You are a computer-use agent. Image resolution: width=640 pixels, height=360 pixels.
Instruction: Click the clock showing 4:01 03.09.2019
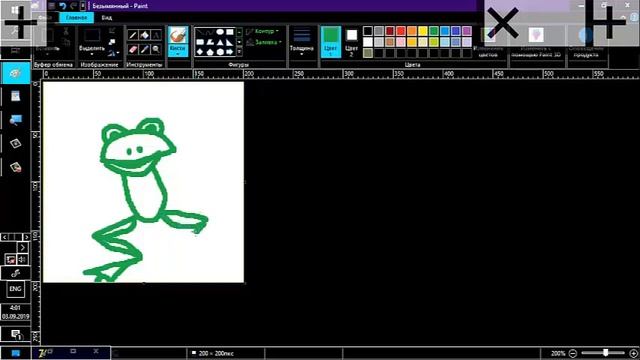pos(15,312)
